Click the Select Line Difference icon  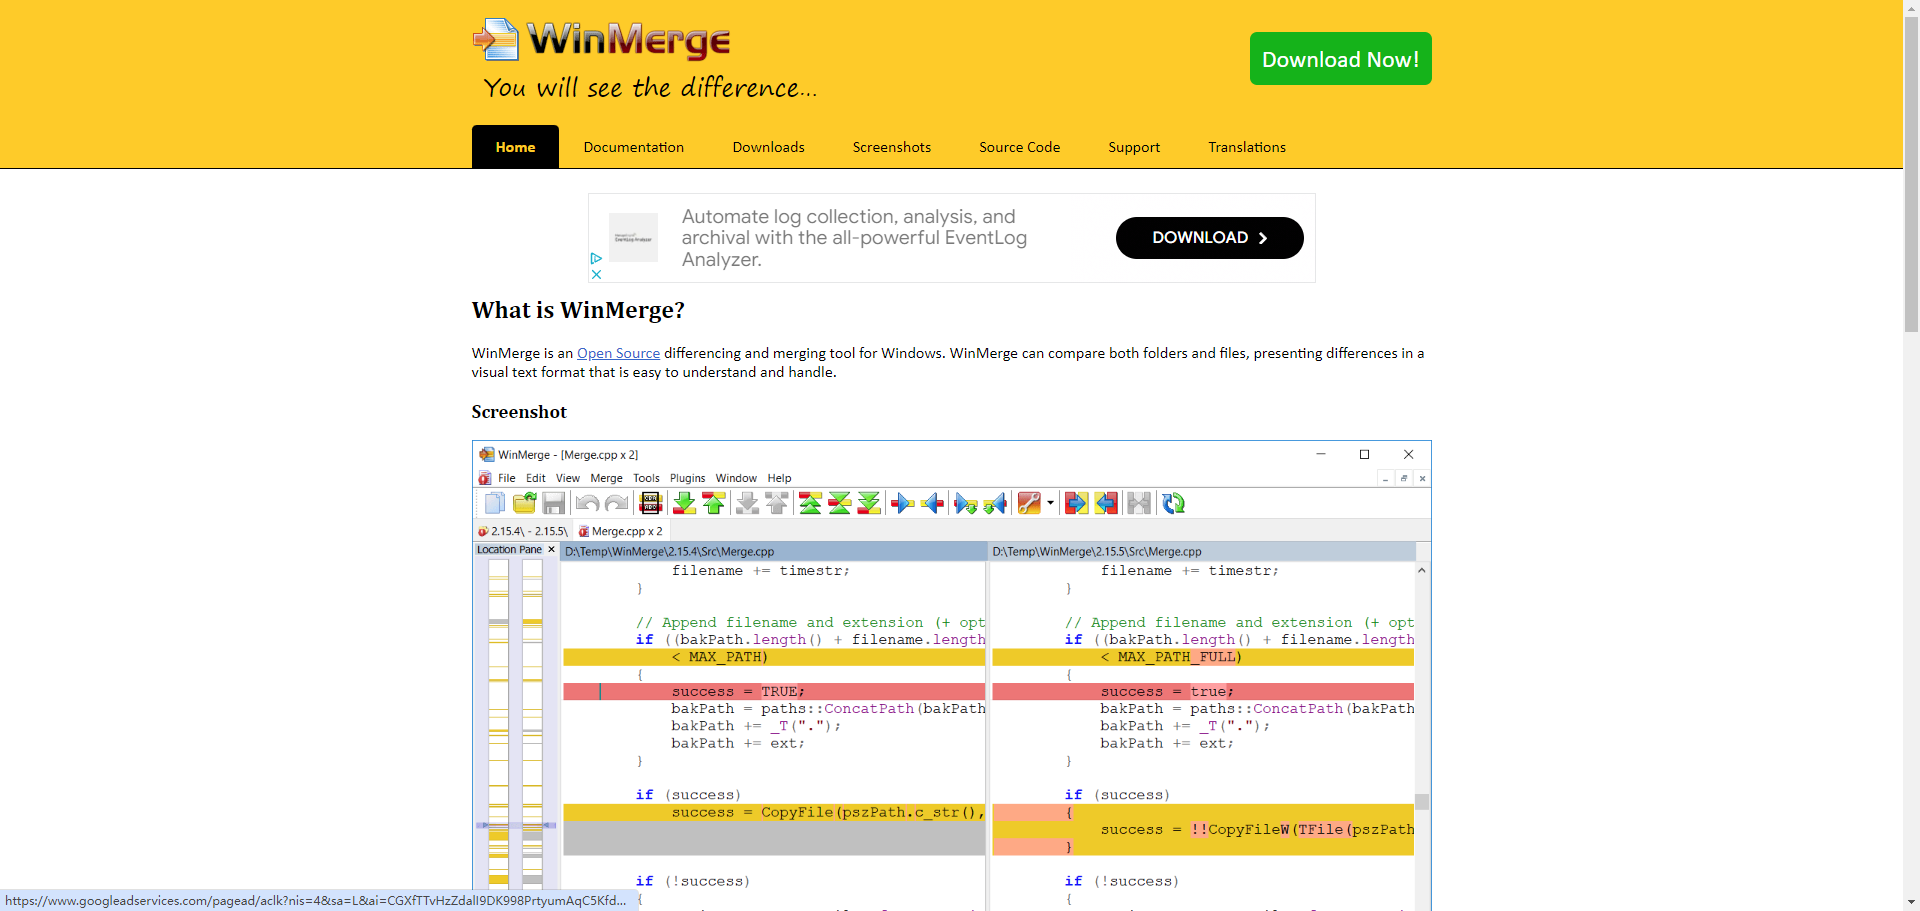[x=651, y=503]
